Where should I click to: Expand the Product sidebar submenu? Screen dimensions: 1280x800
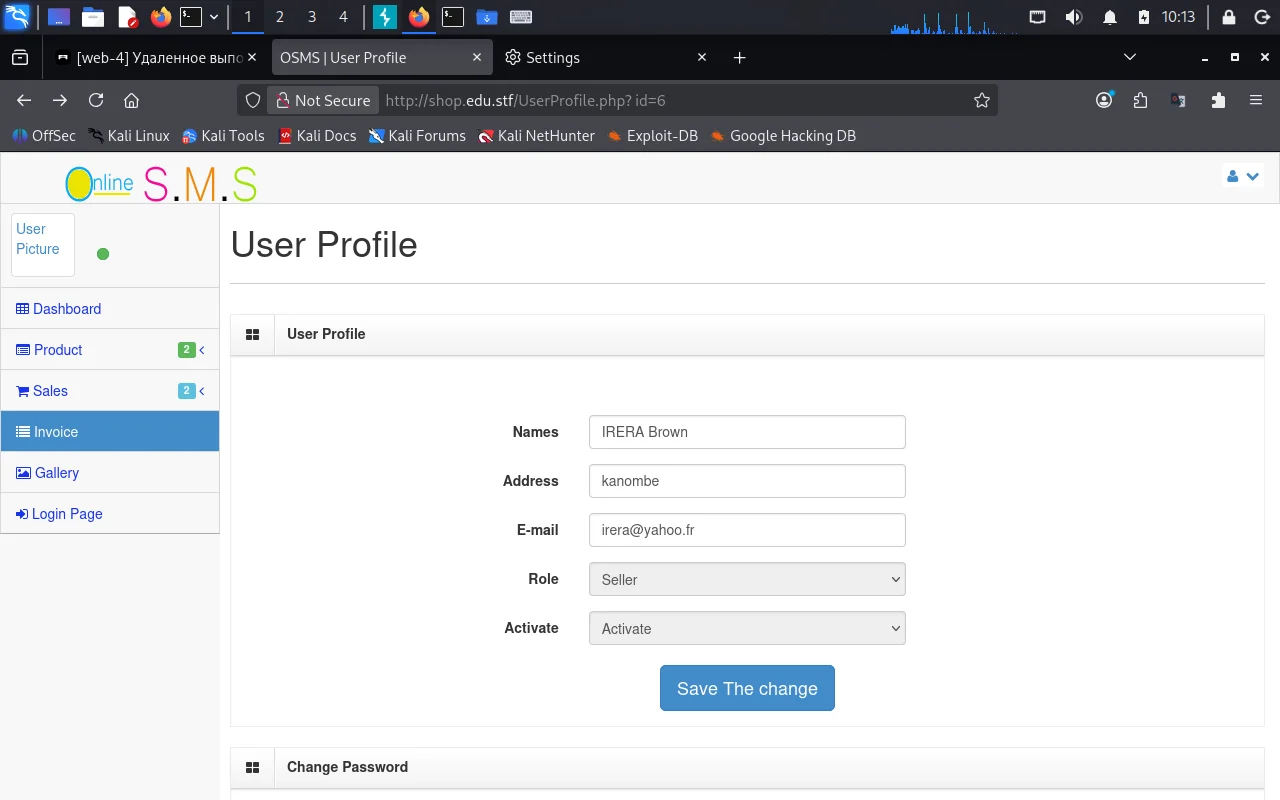110,350
